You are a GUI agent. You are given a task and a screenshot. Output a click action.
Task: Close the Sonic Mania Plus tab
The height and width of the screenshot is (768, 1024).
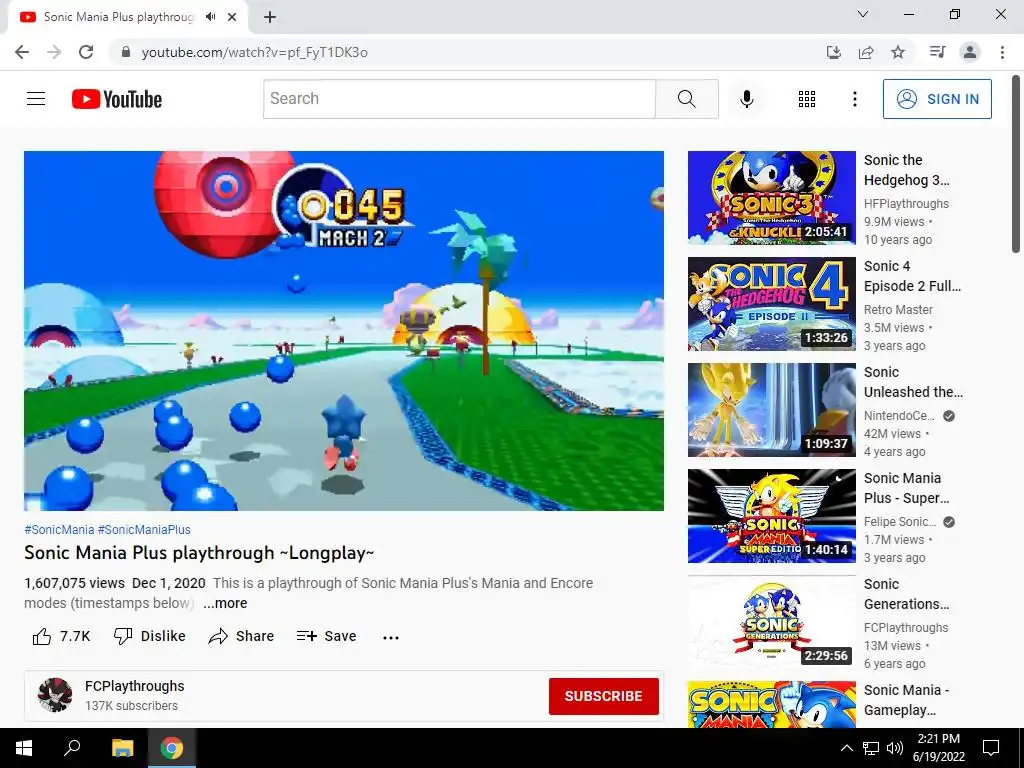[232, 17]
